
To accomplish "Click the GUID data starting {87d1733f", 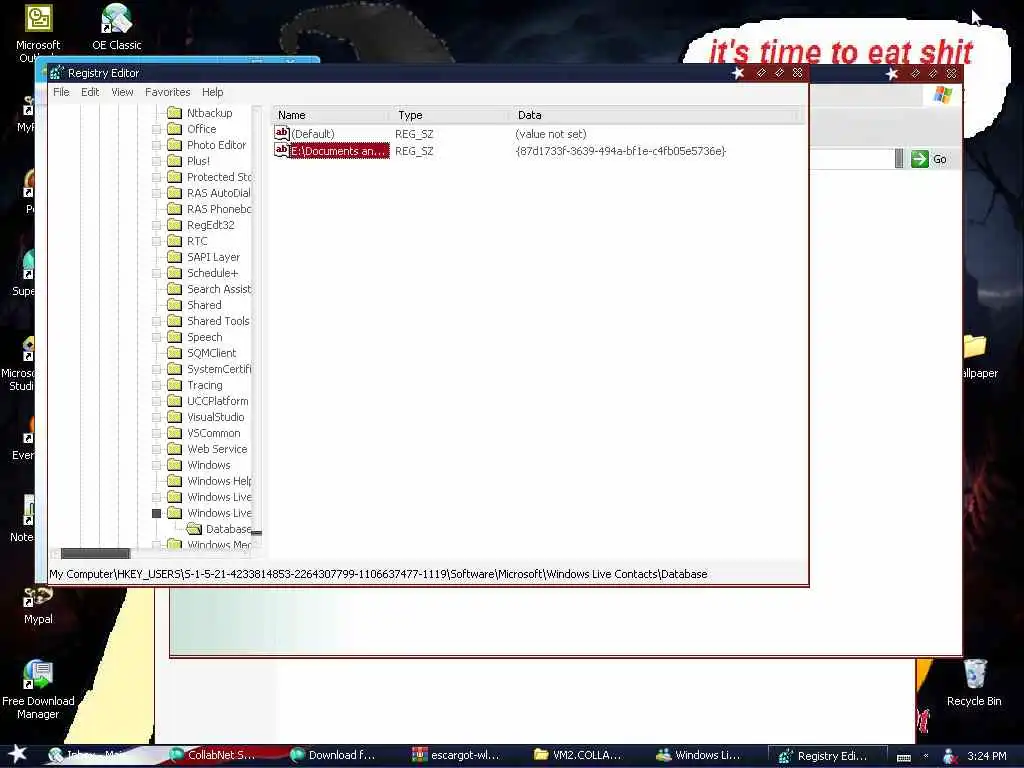I will 620,151.
